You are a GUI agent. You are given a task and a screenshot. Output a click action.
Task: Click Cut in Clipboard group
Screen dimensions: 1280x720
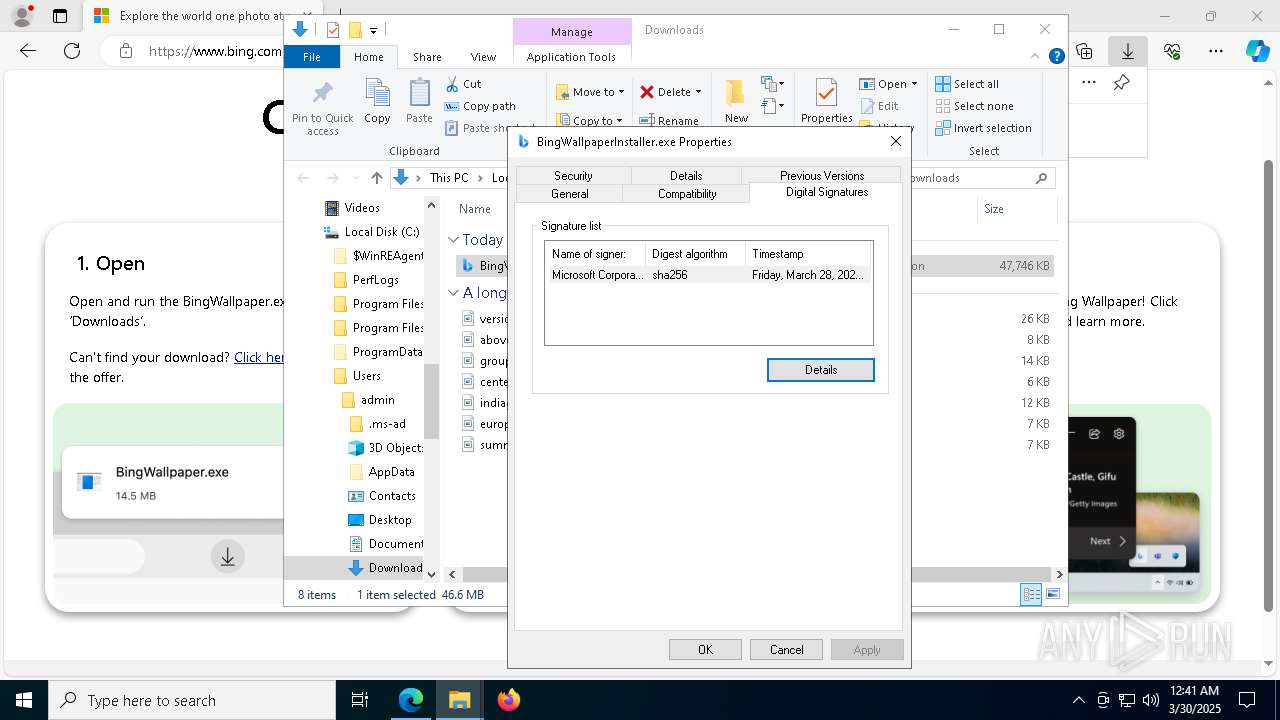tap(463, 84)
